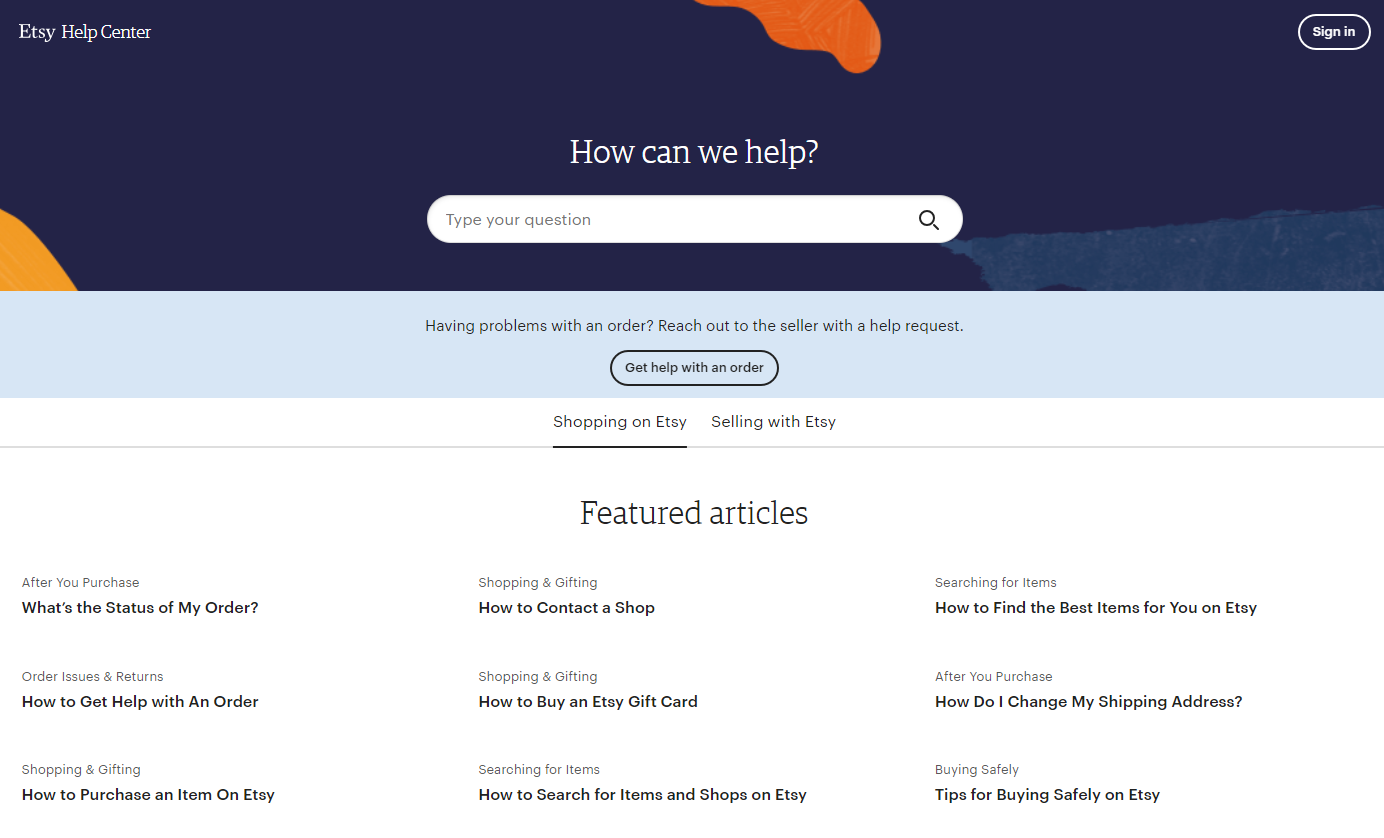1384x838 pixels.
Task: Open the Help Center home link
Action: [x=106, y=32]
